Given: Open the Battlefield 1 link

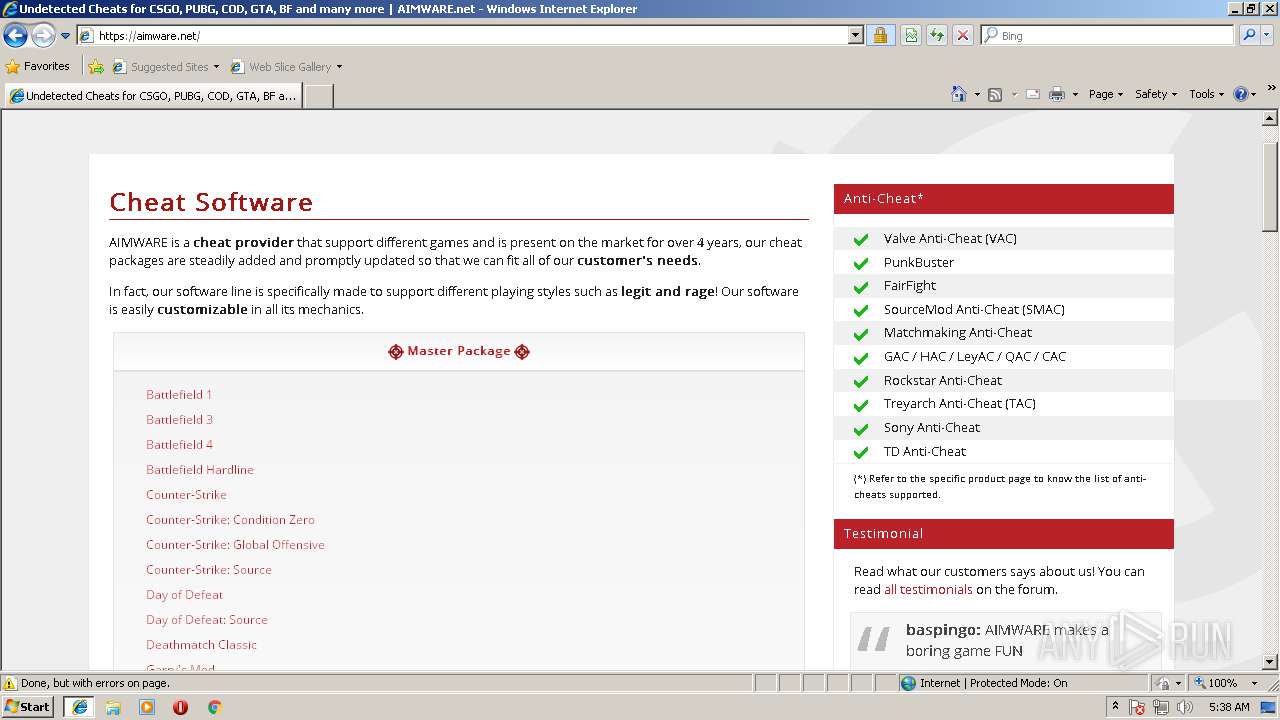Looking at the screenshot, I should (179, 395).
